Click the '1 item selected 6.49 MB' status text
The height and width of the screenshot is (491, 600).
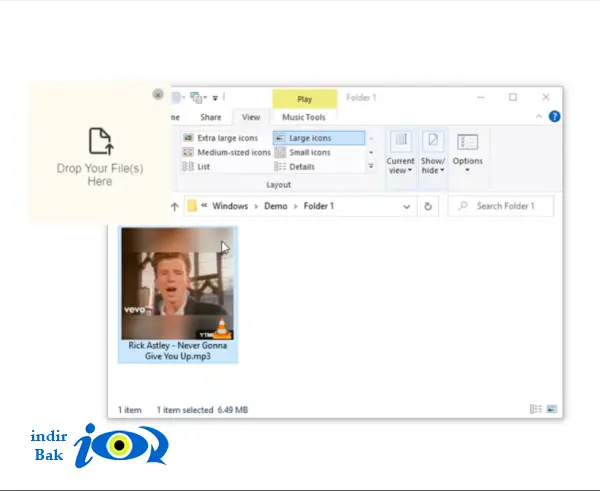tap(202, 410)
